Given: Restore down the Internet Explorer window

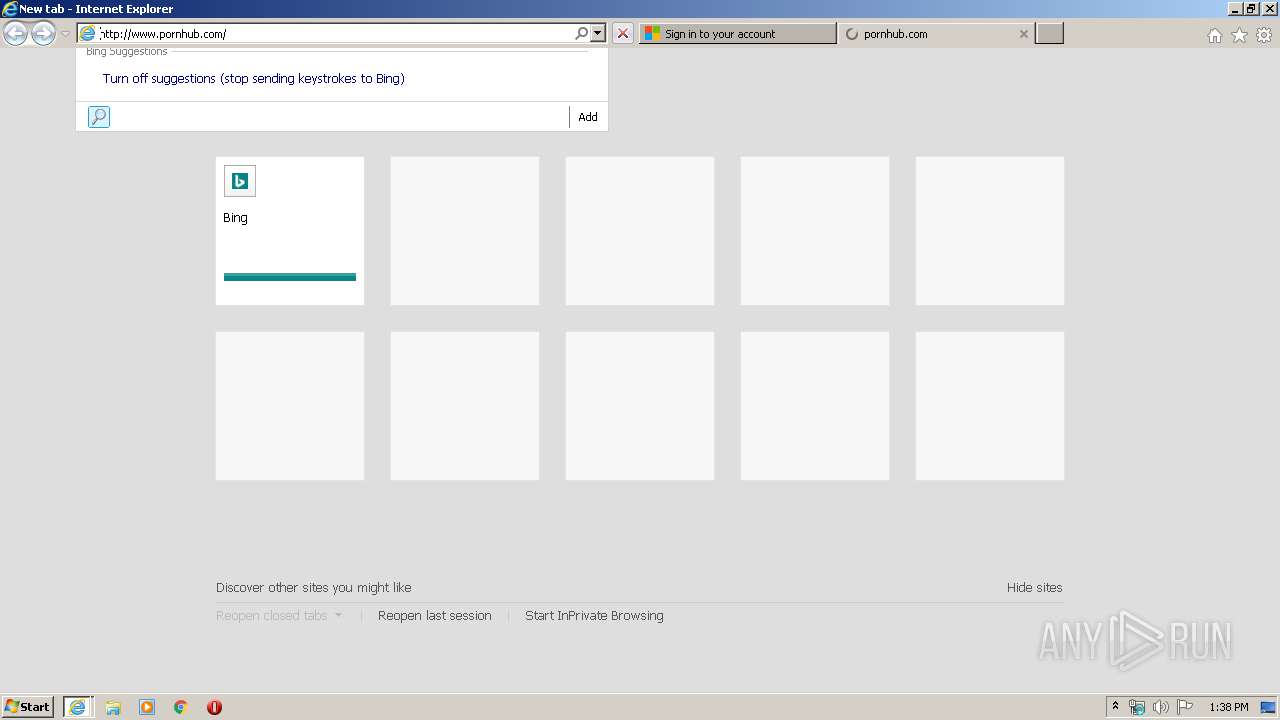Looking at the screenshot, I should (x=1251, y=9).
